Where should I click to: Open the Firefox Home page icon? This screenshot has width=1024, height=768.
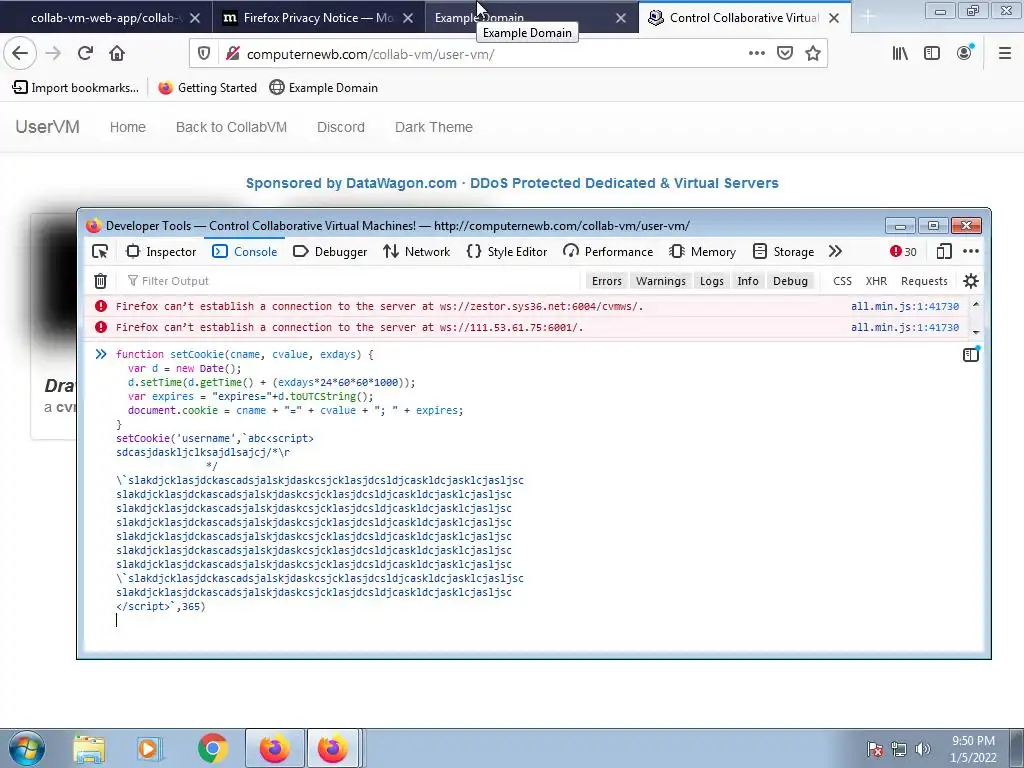point(117,54)
